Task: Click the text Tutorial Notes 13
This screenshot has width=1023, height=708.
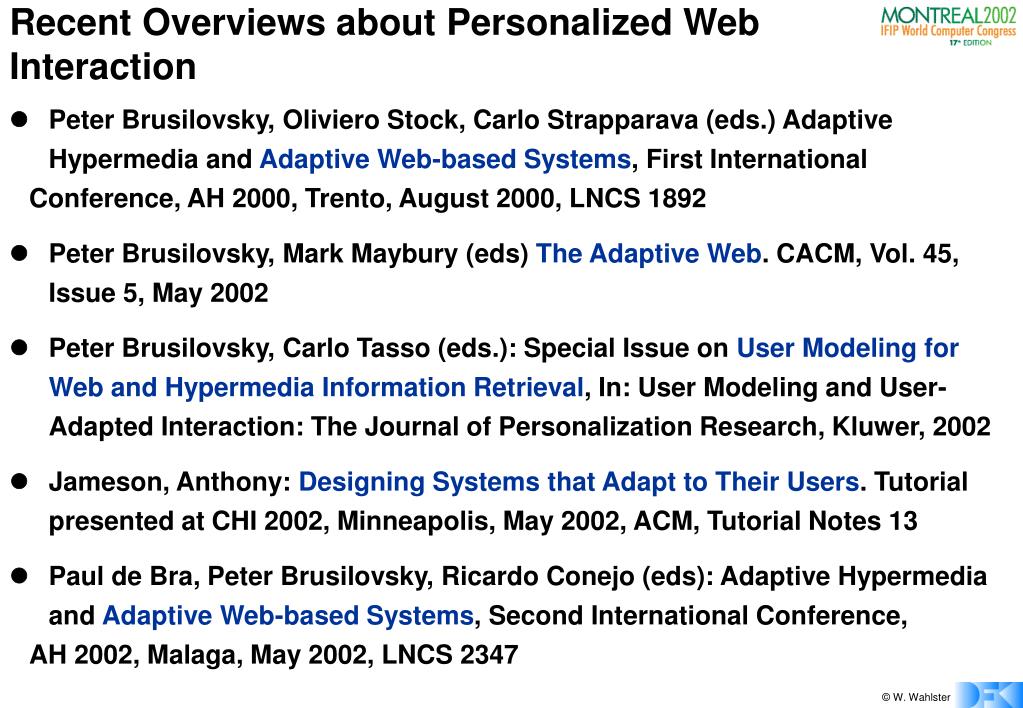Action: point(812,521)
